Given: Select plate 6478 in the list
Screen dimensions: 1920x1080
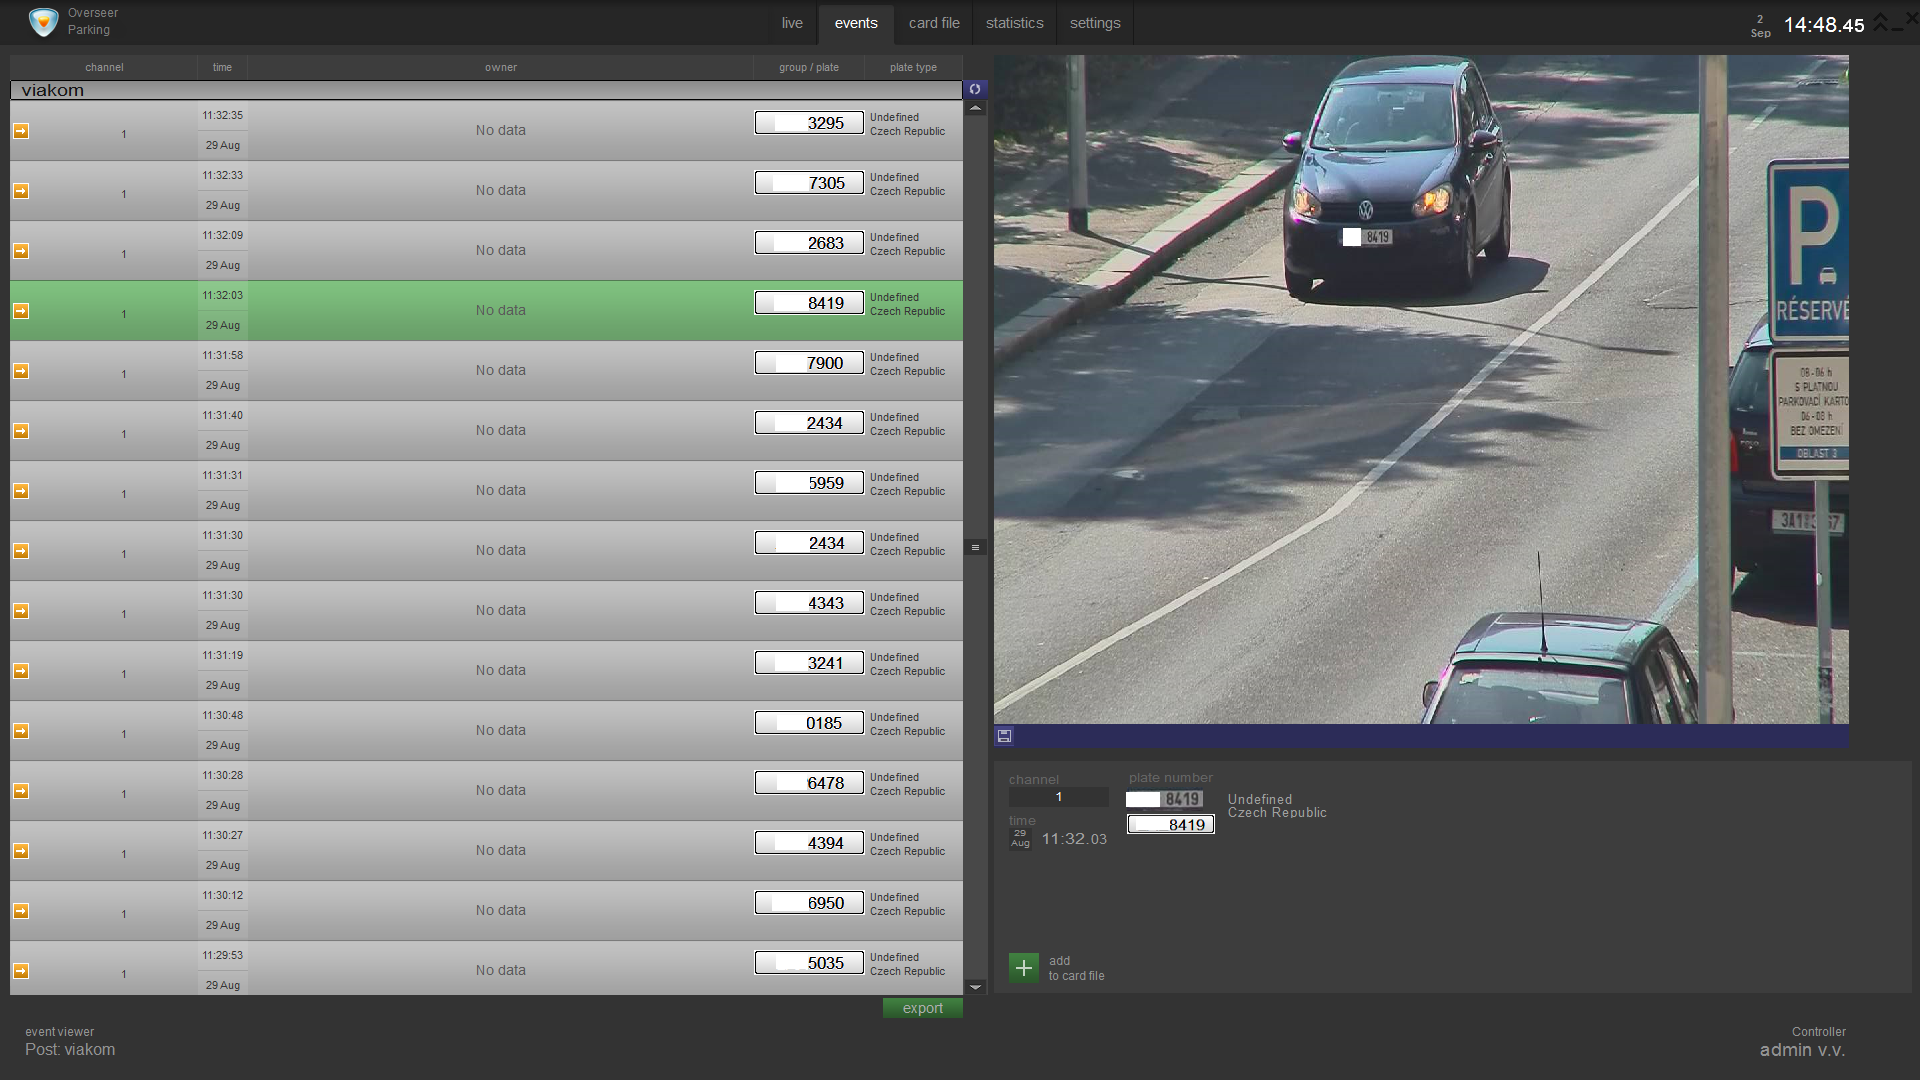Looking at the screenshot, I should [x=809, y=783].
